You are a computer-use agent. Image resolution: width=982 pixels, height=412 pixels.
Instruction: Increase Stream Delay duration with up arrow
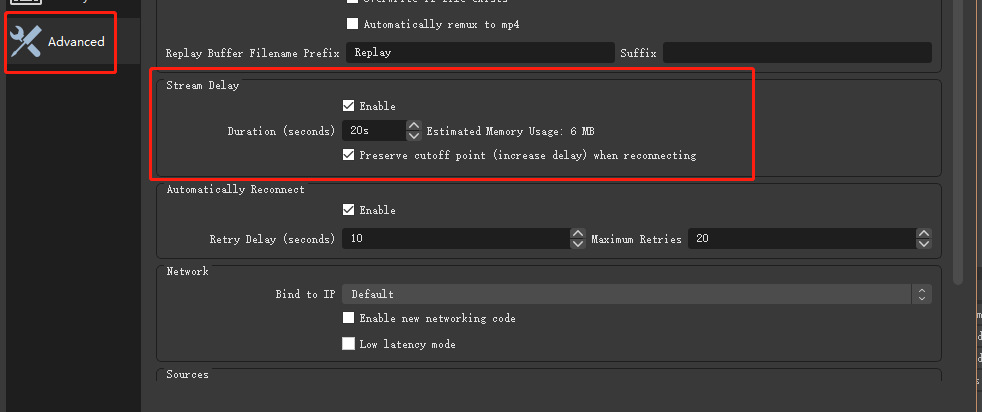(414, 125)
